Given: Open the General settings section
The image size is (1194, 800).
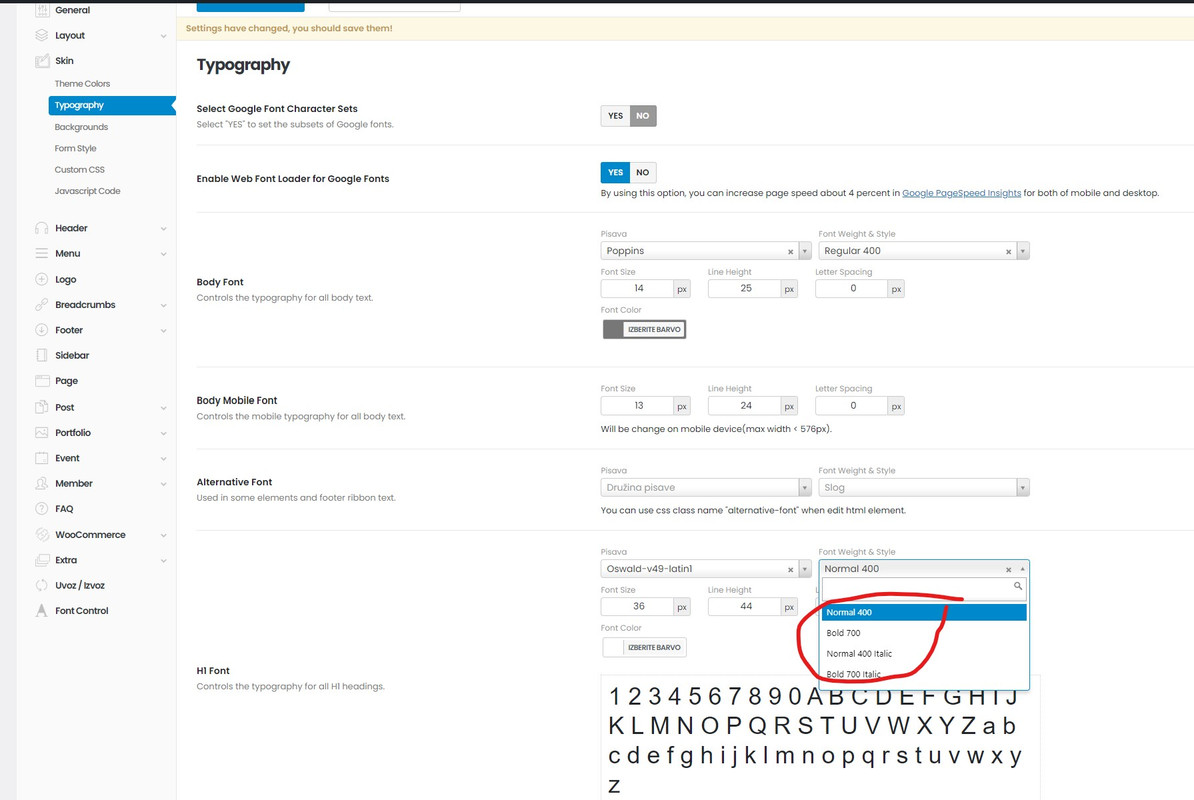Looking at the screenshot, I should click(x=72, y=10).
